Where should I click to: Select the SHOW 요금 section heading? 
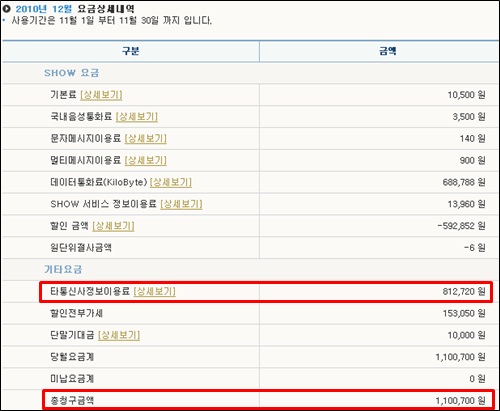point(72,73)
